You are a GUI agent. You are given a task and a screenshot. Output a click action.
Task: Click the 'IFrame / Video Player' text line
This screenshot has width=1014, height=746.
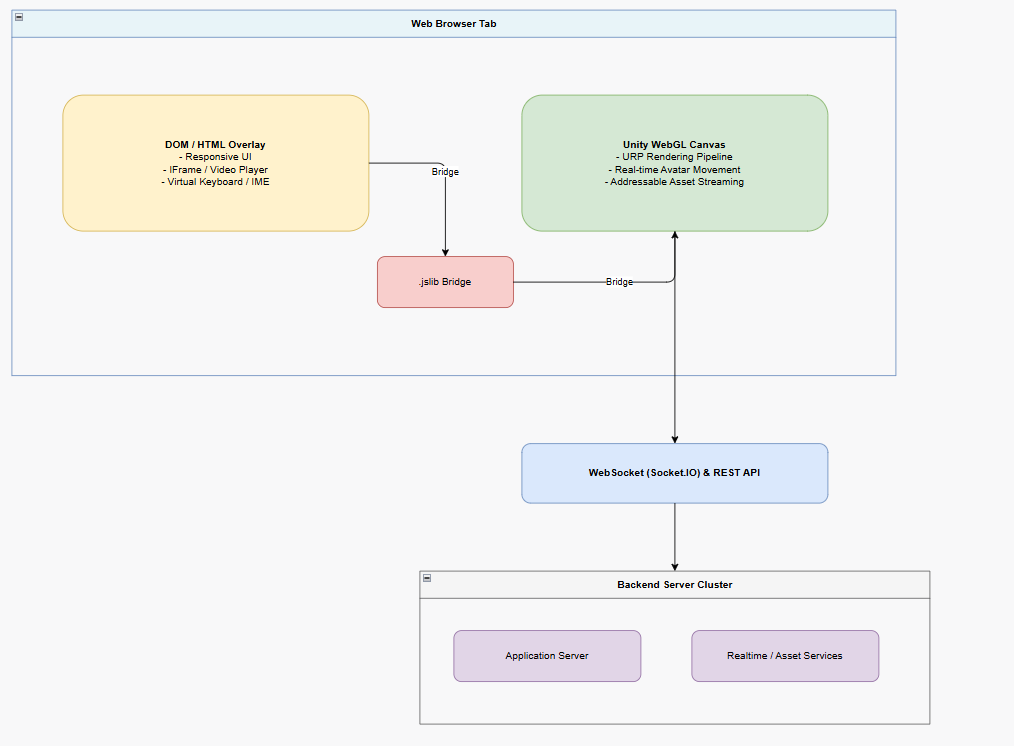(x=215, y=169)
